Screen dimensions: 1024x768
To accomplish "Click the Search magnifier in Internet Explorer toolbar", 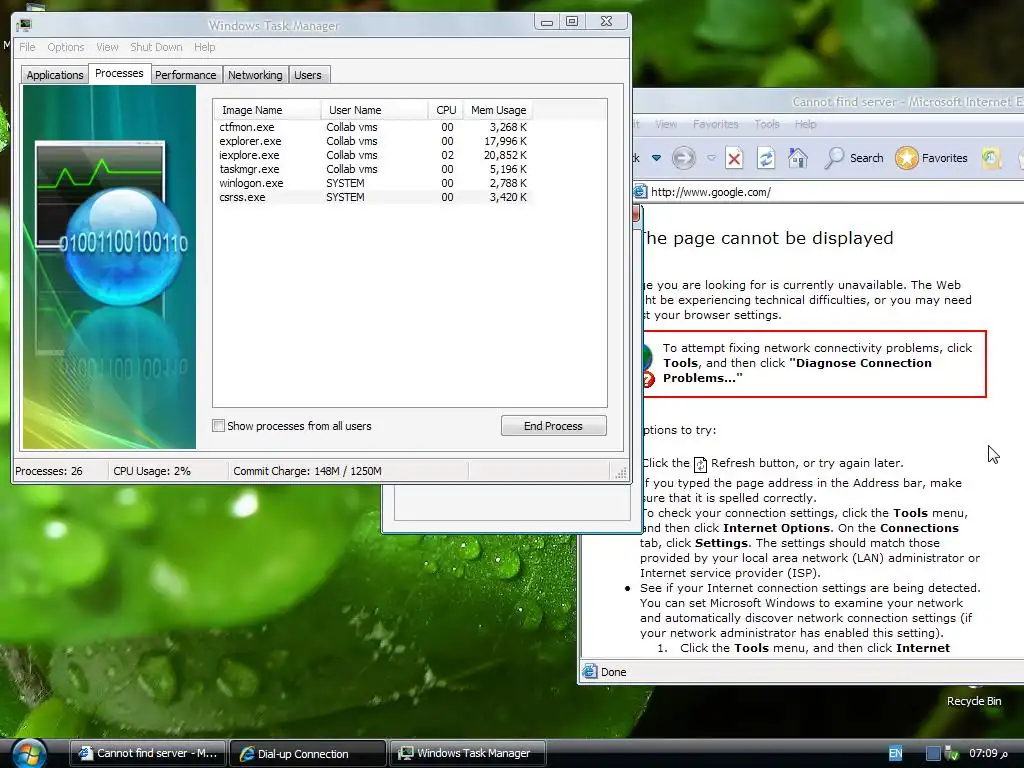I will click(x=854, y=158).
